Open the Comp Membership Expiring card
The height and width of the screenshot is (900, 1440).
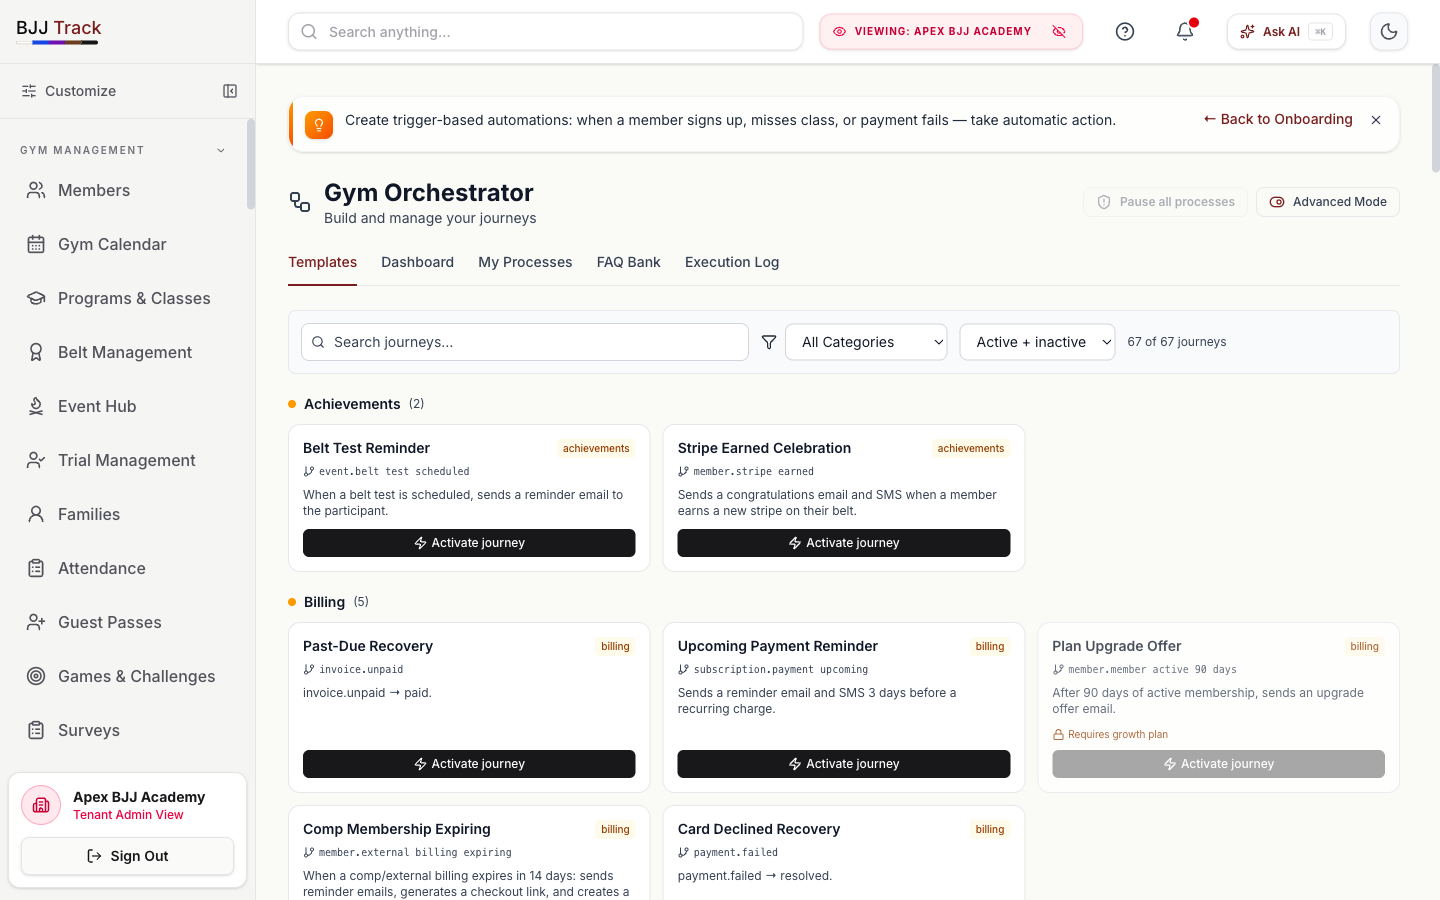[x=469, y=853]
